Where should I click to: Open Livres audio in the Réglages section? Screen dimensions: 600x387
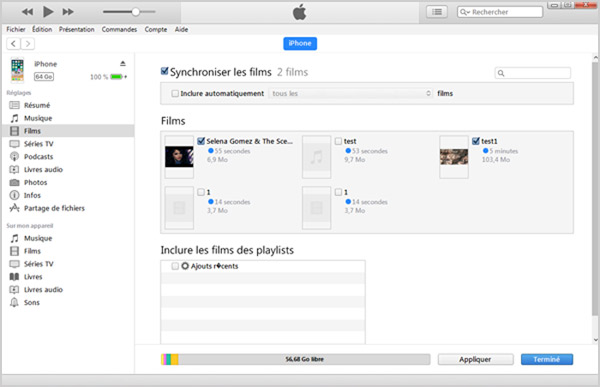tap(43, 170)
